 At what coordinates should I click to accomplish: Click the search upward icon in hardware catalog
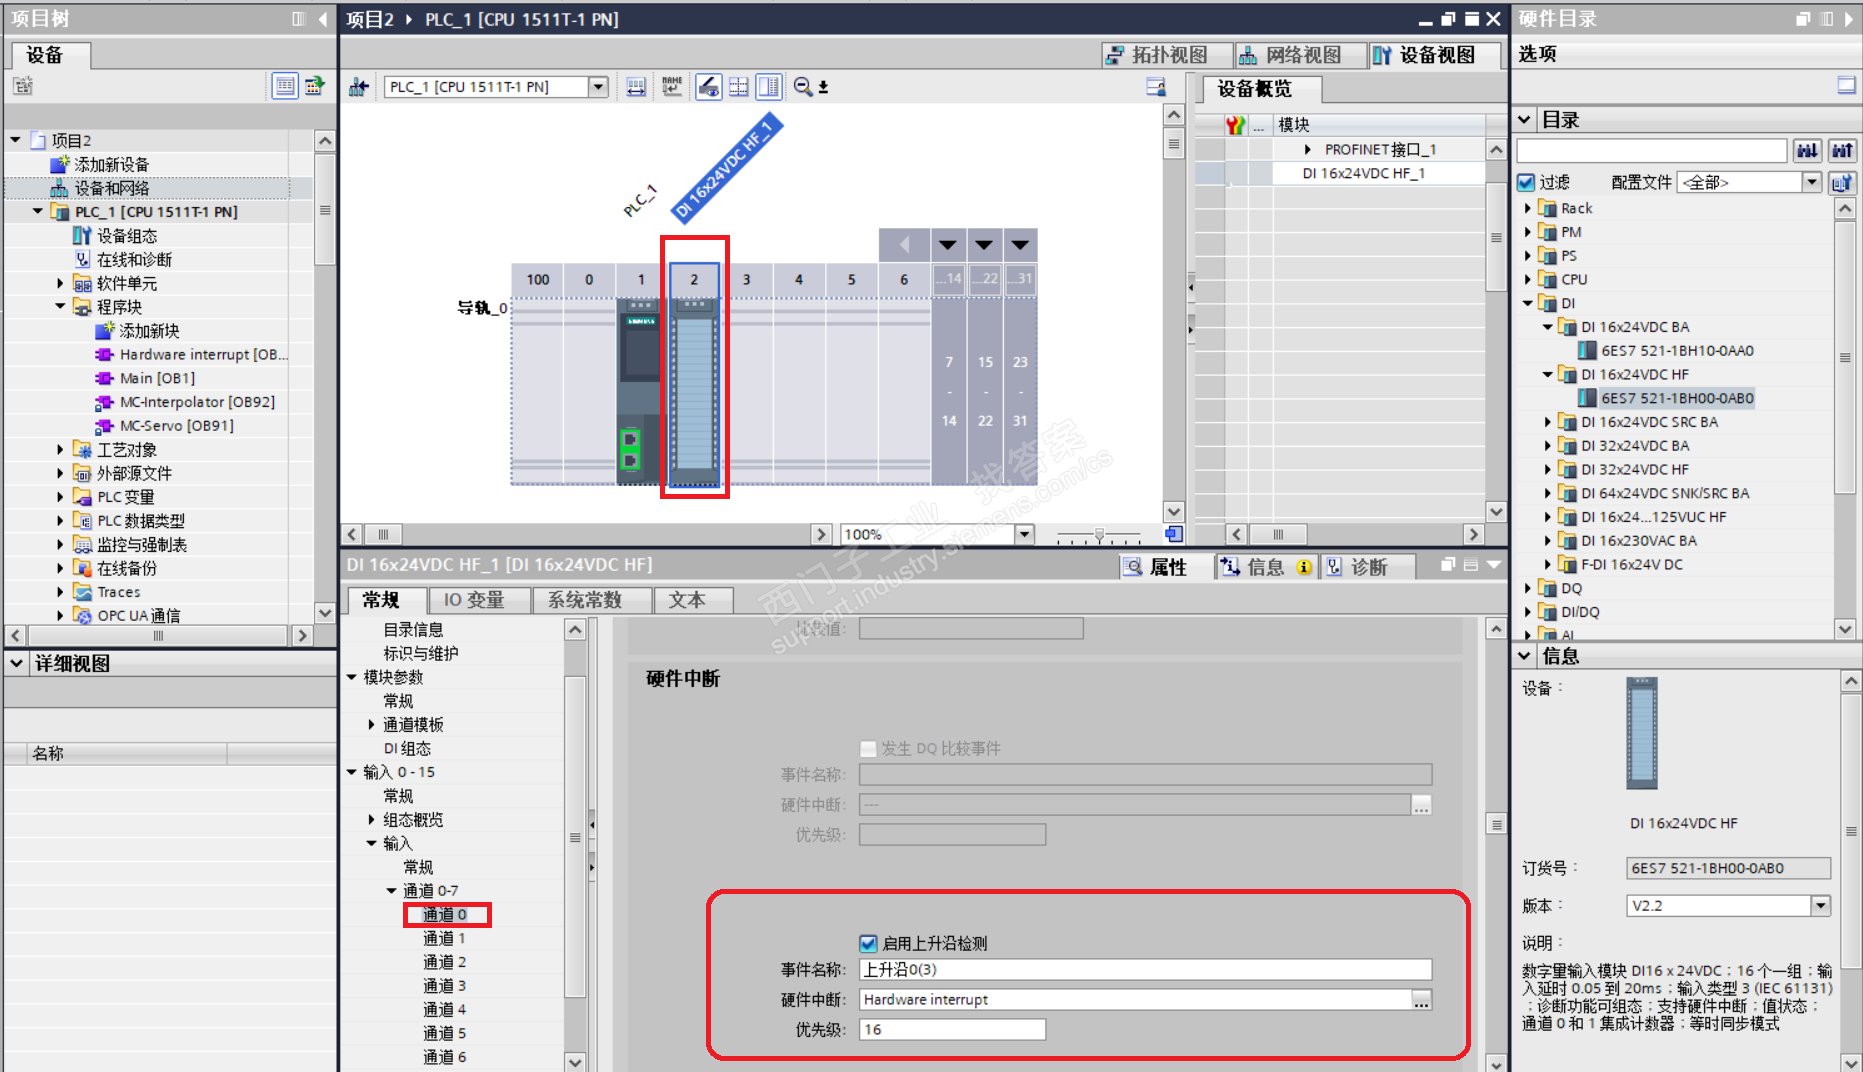[x=1842, y=151]
